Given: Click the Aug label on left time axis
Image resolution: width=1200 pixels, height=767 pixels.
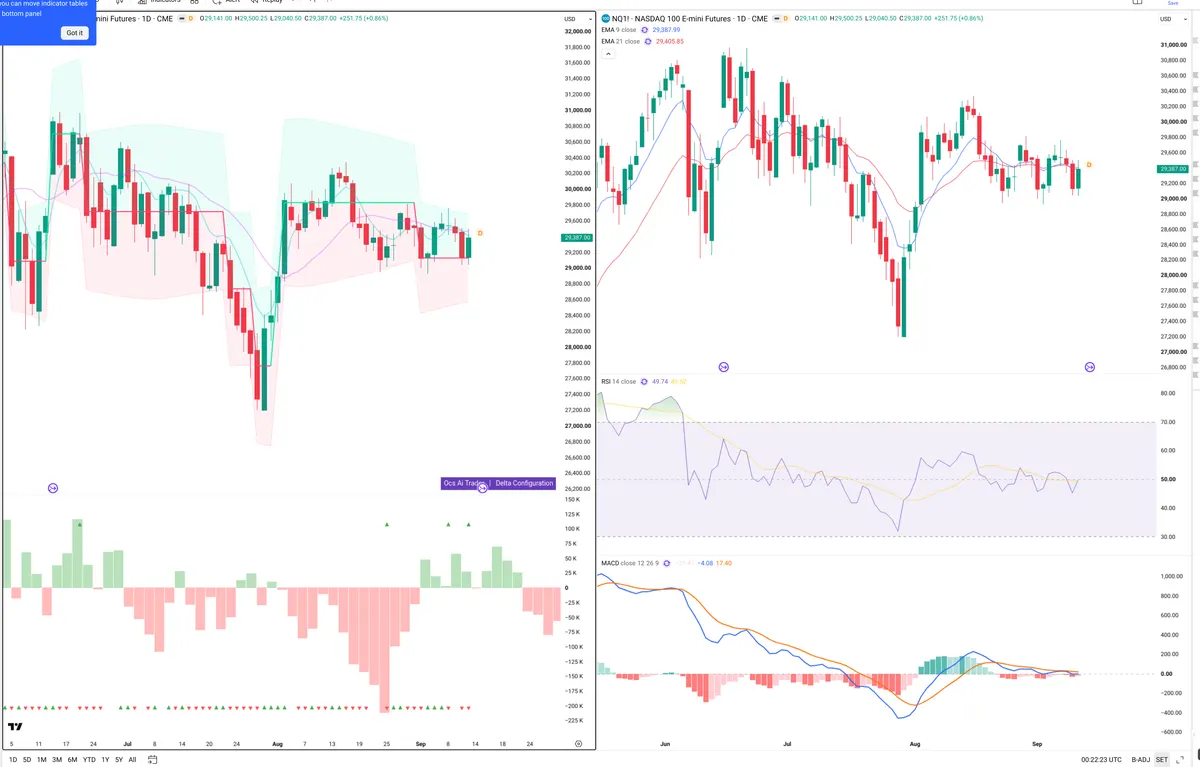Looking at the screenshot, I should coord(277,744).
